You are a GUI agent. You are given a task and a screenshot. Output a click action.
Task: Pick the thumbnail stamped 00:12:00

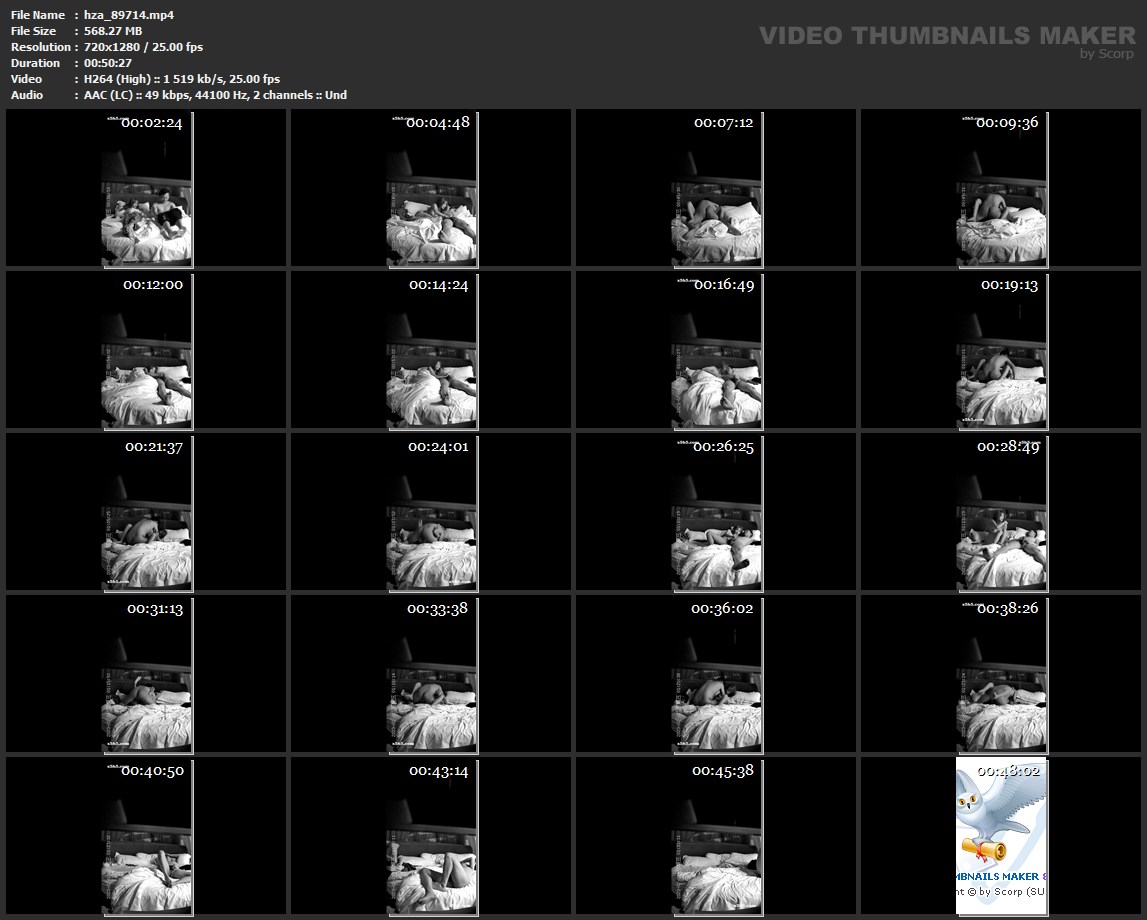tap(147, 351)
